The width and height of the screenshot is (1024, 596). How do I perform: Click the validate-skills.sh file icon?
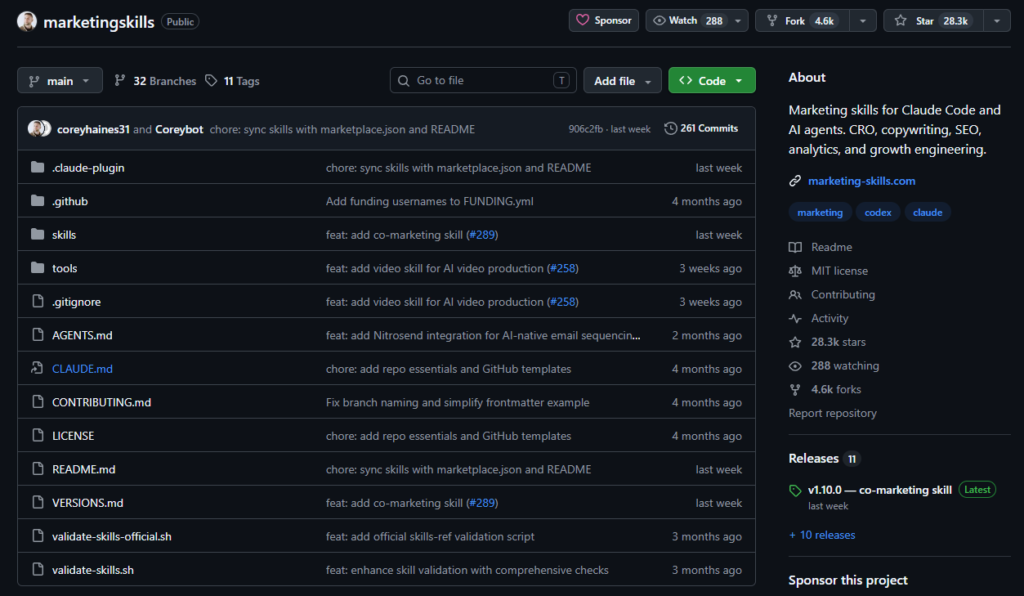coord(38,569)
